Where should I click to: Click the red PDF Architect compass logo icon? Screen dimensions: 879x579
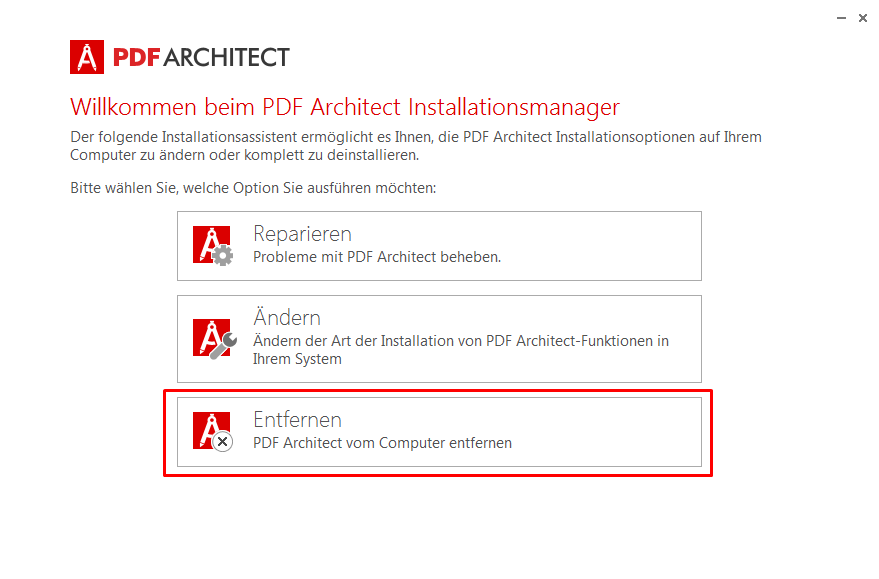pyautogui.click(x=87, y=57)
